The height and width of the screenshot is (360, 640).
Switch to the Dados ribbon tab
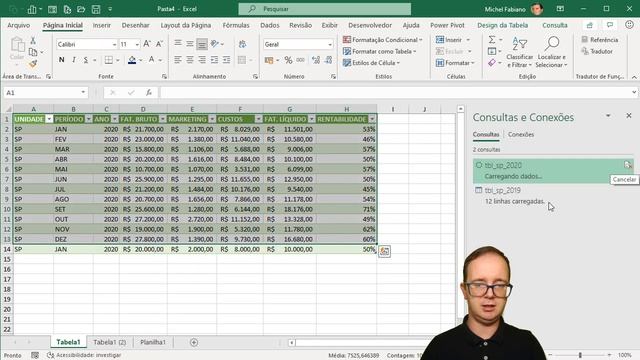coord(270,25)
